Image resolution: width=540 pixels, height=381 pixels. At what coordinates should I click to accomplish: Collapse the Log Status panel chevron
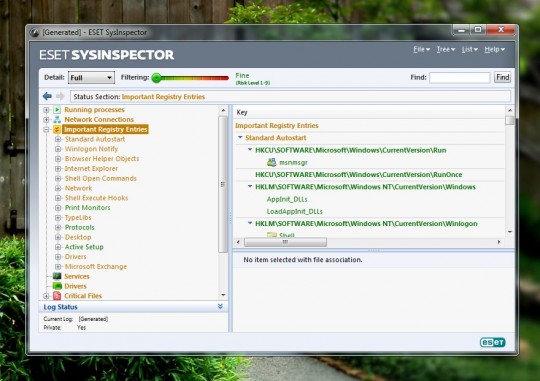[220, 306]
